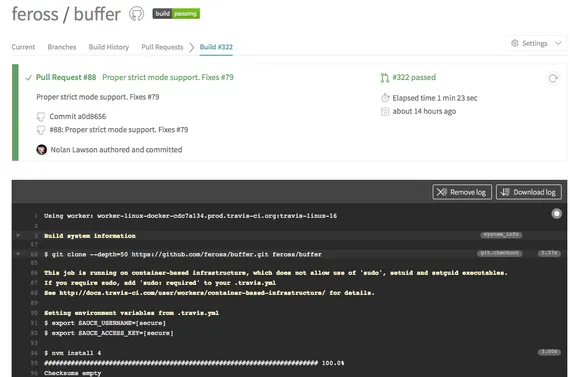The image size is (570, 377).
Task: Click the system_info label tag
Action: (501, 235)
